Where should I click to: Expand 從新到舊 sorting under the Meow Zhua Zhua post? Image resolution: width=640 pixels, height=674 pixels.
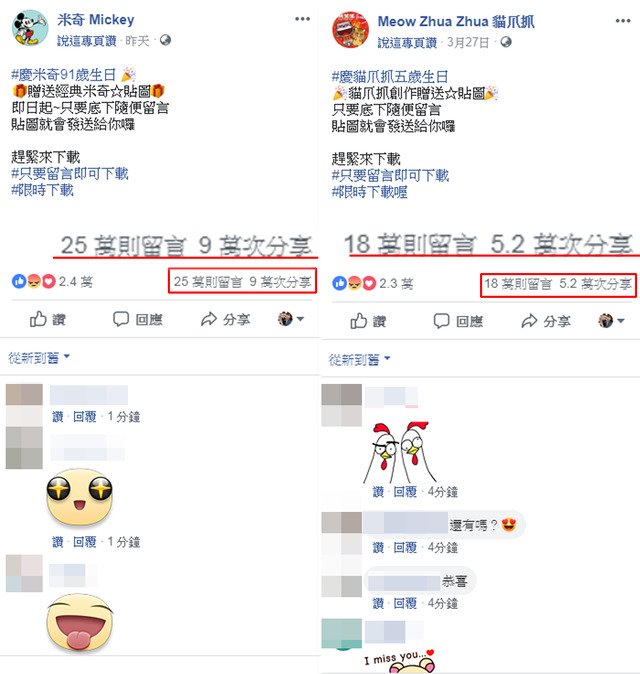point(359,359)
